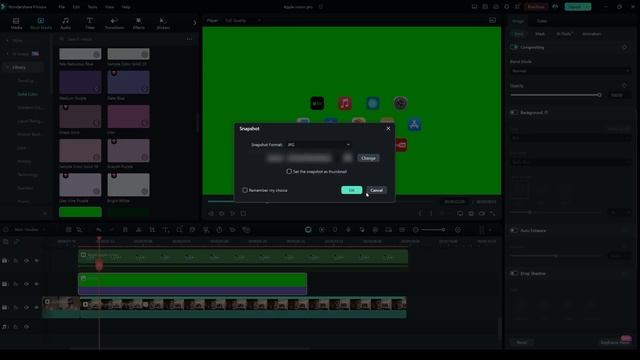
Task: Click the Purchase button
Action: [x=536, y=7]
